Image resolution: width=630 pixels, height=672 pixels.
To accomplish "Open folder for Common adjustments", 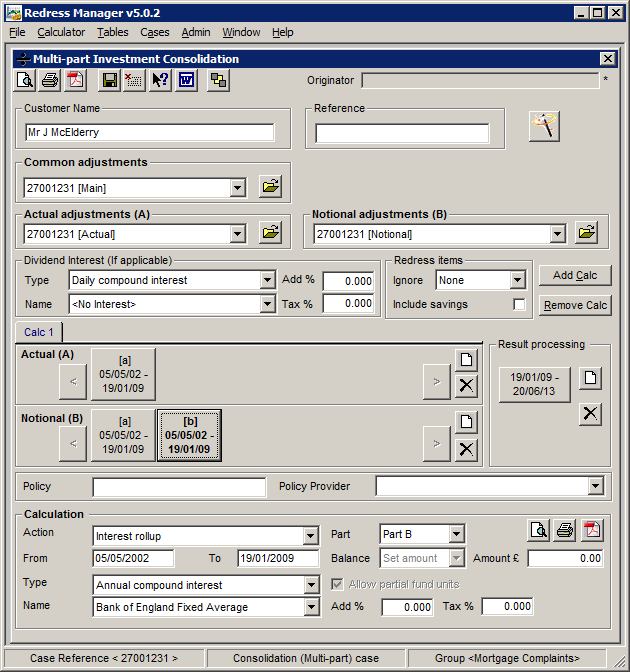I will [x=270, y=186].
